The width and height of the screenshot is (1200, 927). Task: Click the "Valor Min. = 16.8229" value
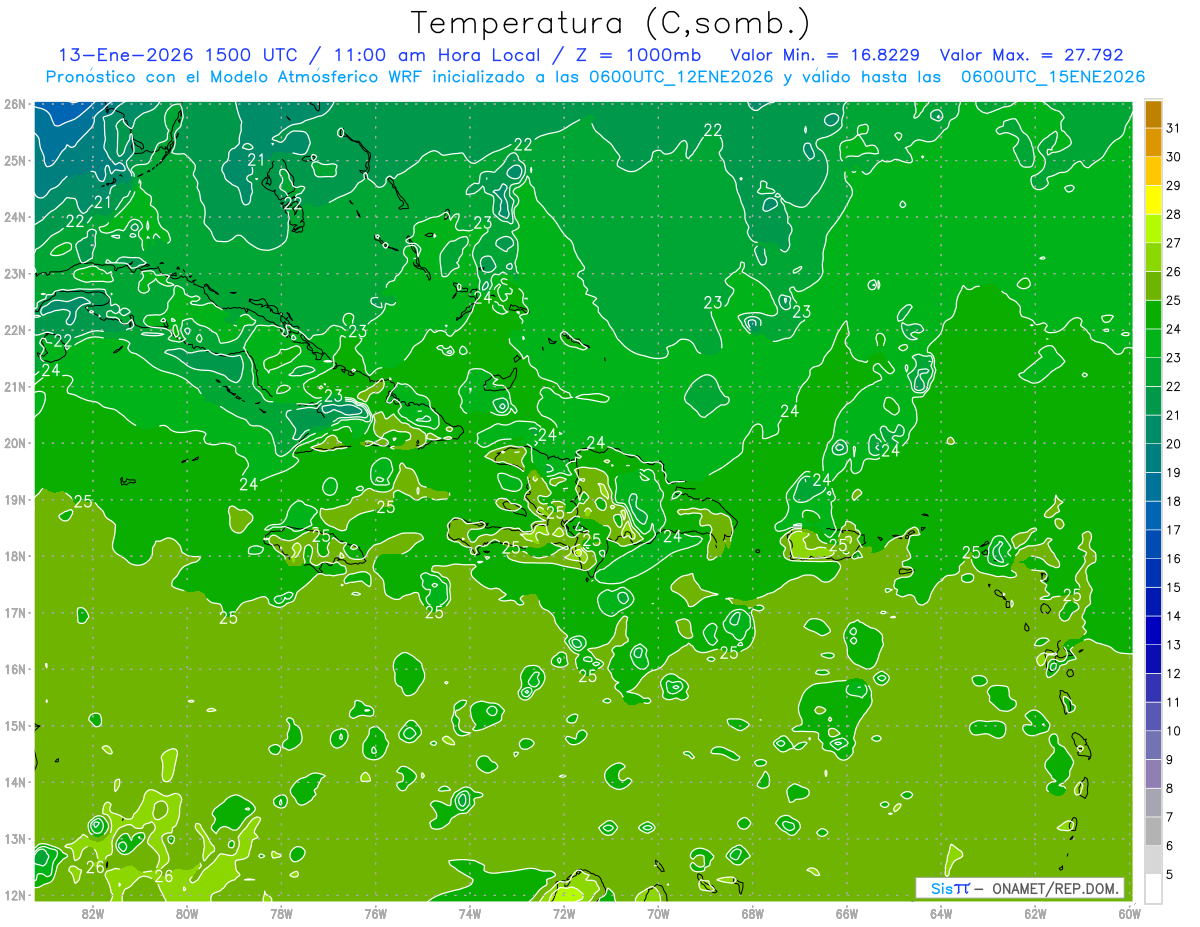point(825,55)
